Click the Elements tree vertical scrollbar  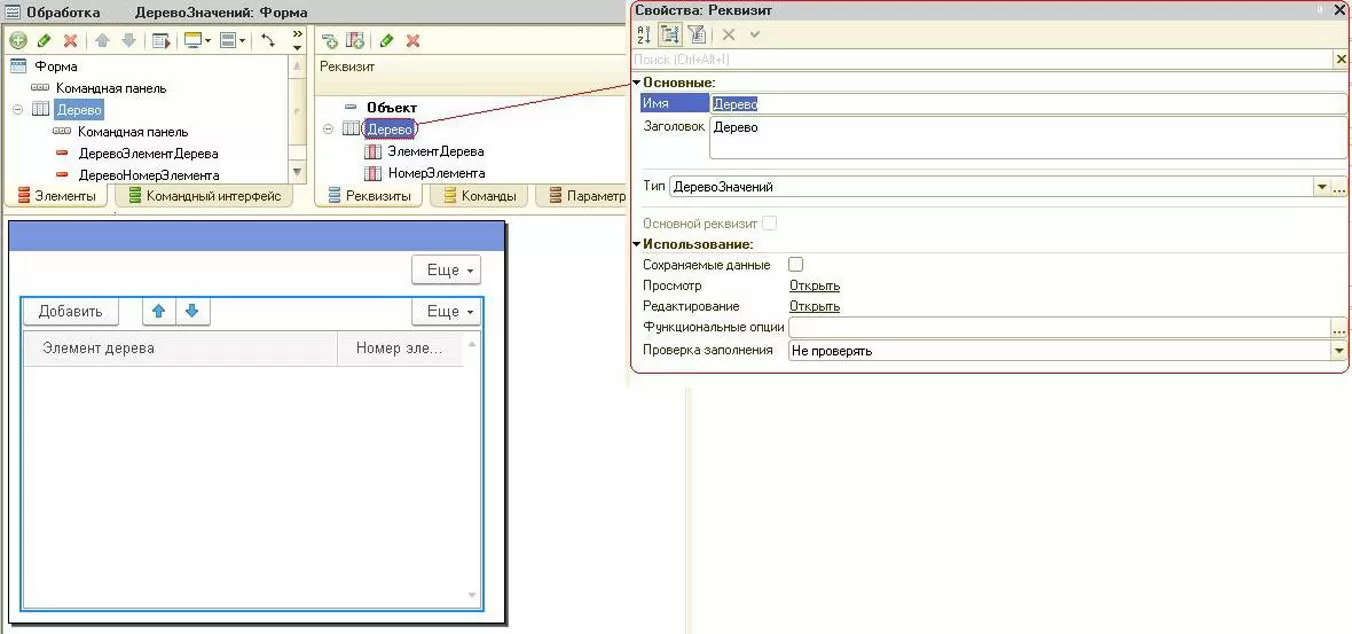pyautogui.click(x=297, y=118)
